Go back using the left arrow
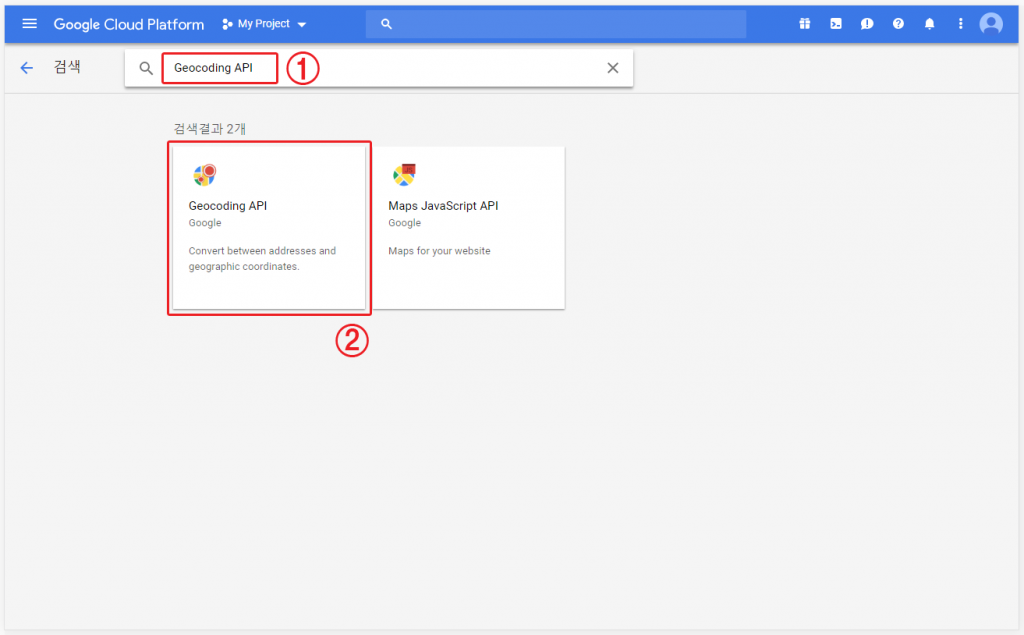Viewport: 1024px width, 635px height. click(26, 68)
